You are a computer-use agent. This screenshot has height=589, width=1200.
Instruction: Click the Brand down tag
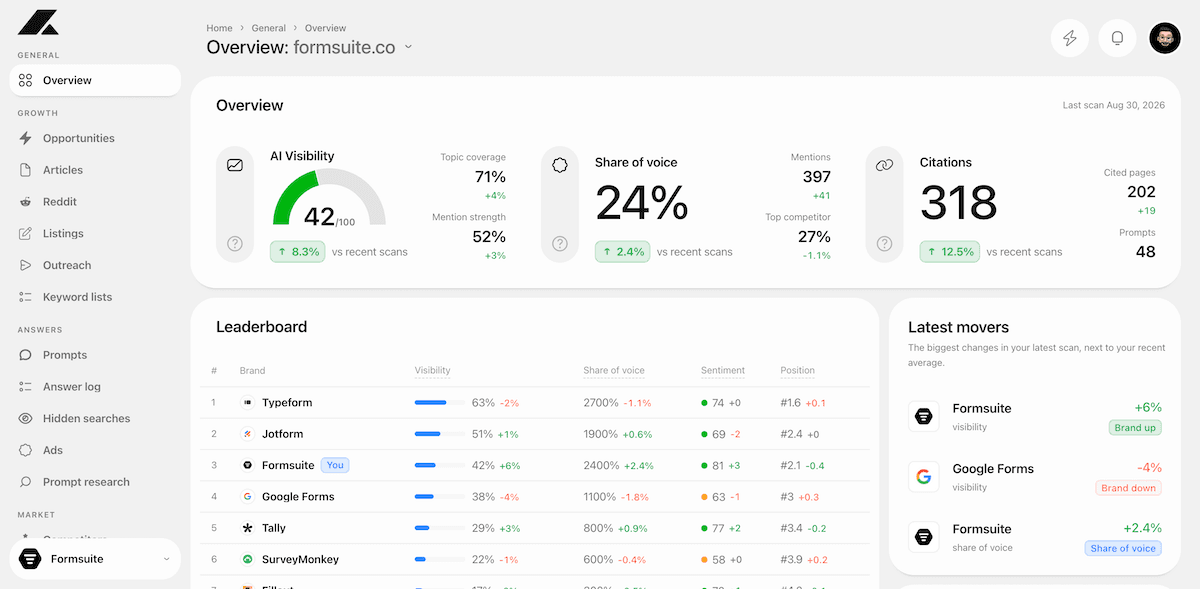coord(1128,488)
